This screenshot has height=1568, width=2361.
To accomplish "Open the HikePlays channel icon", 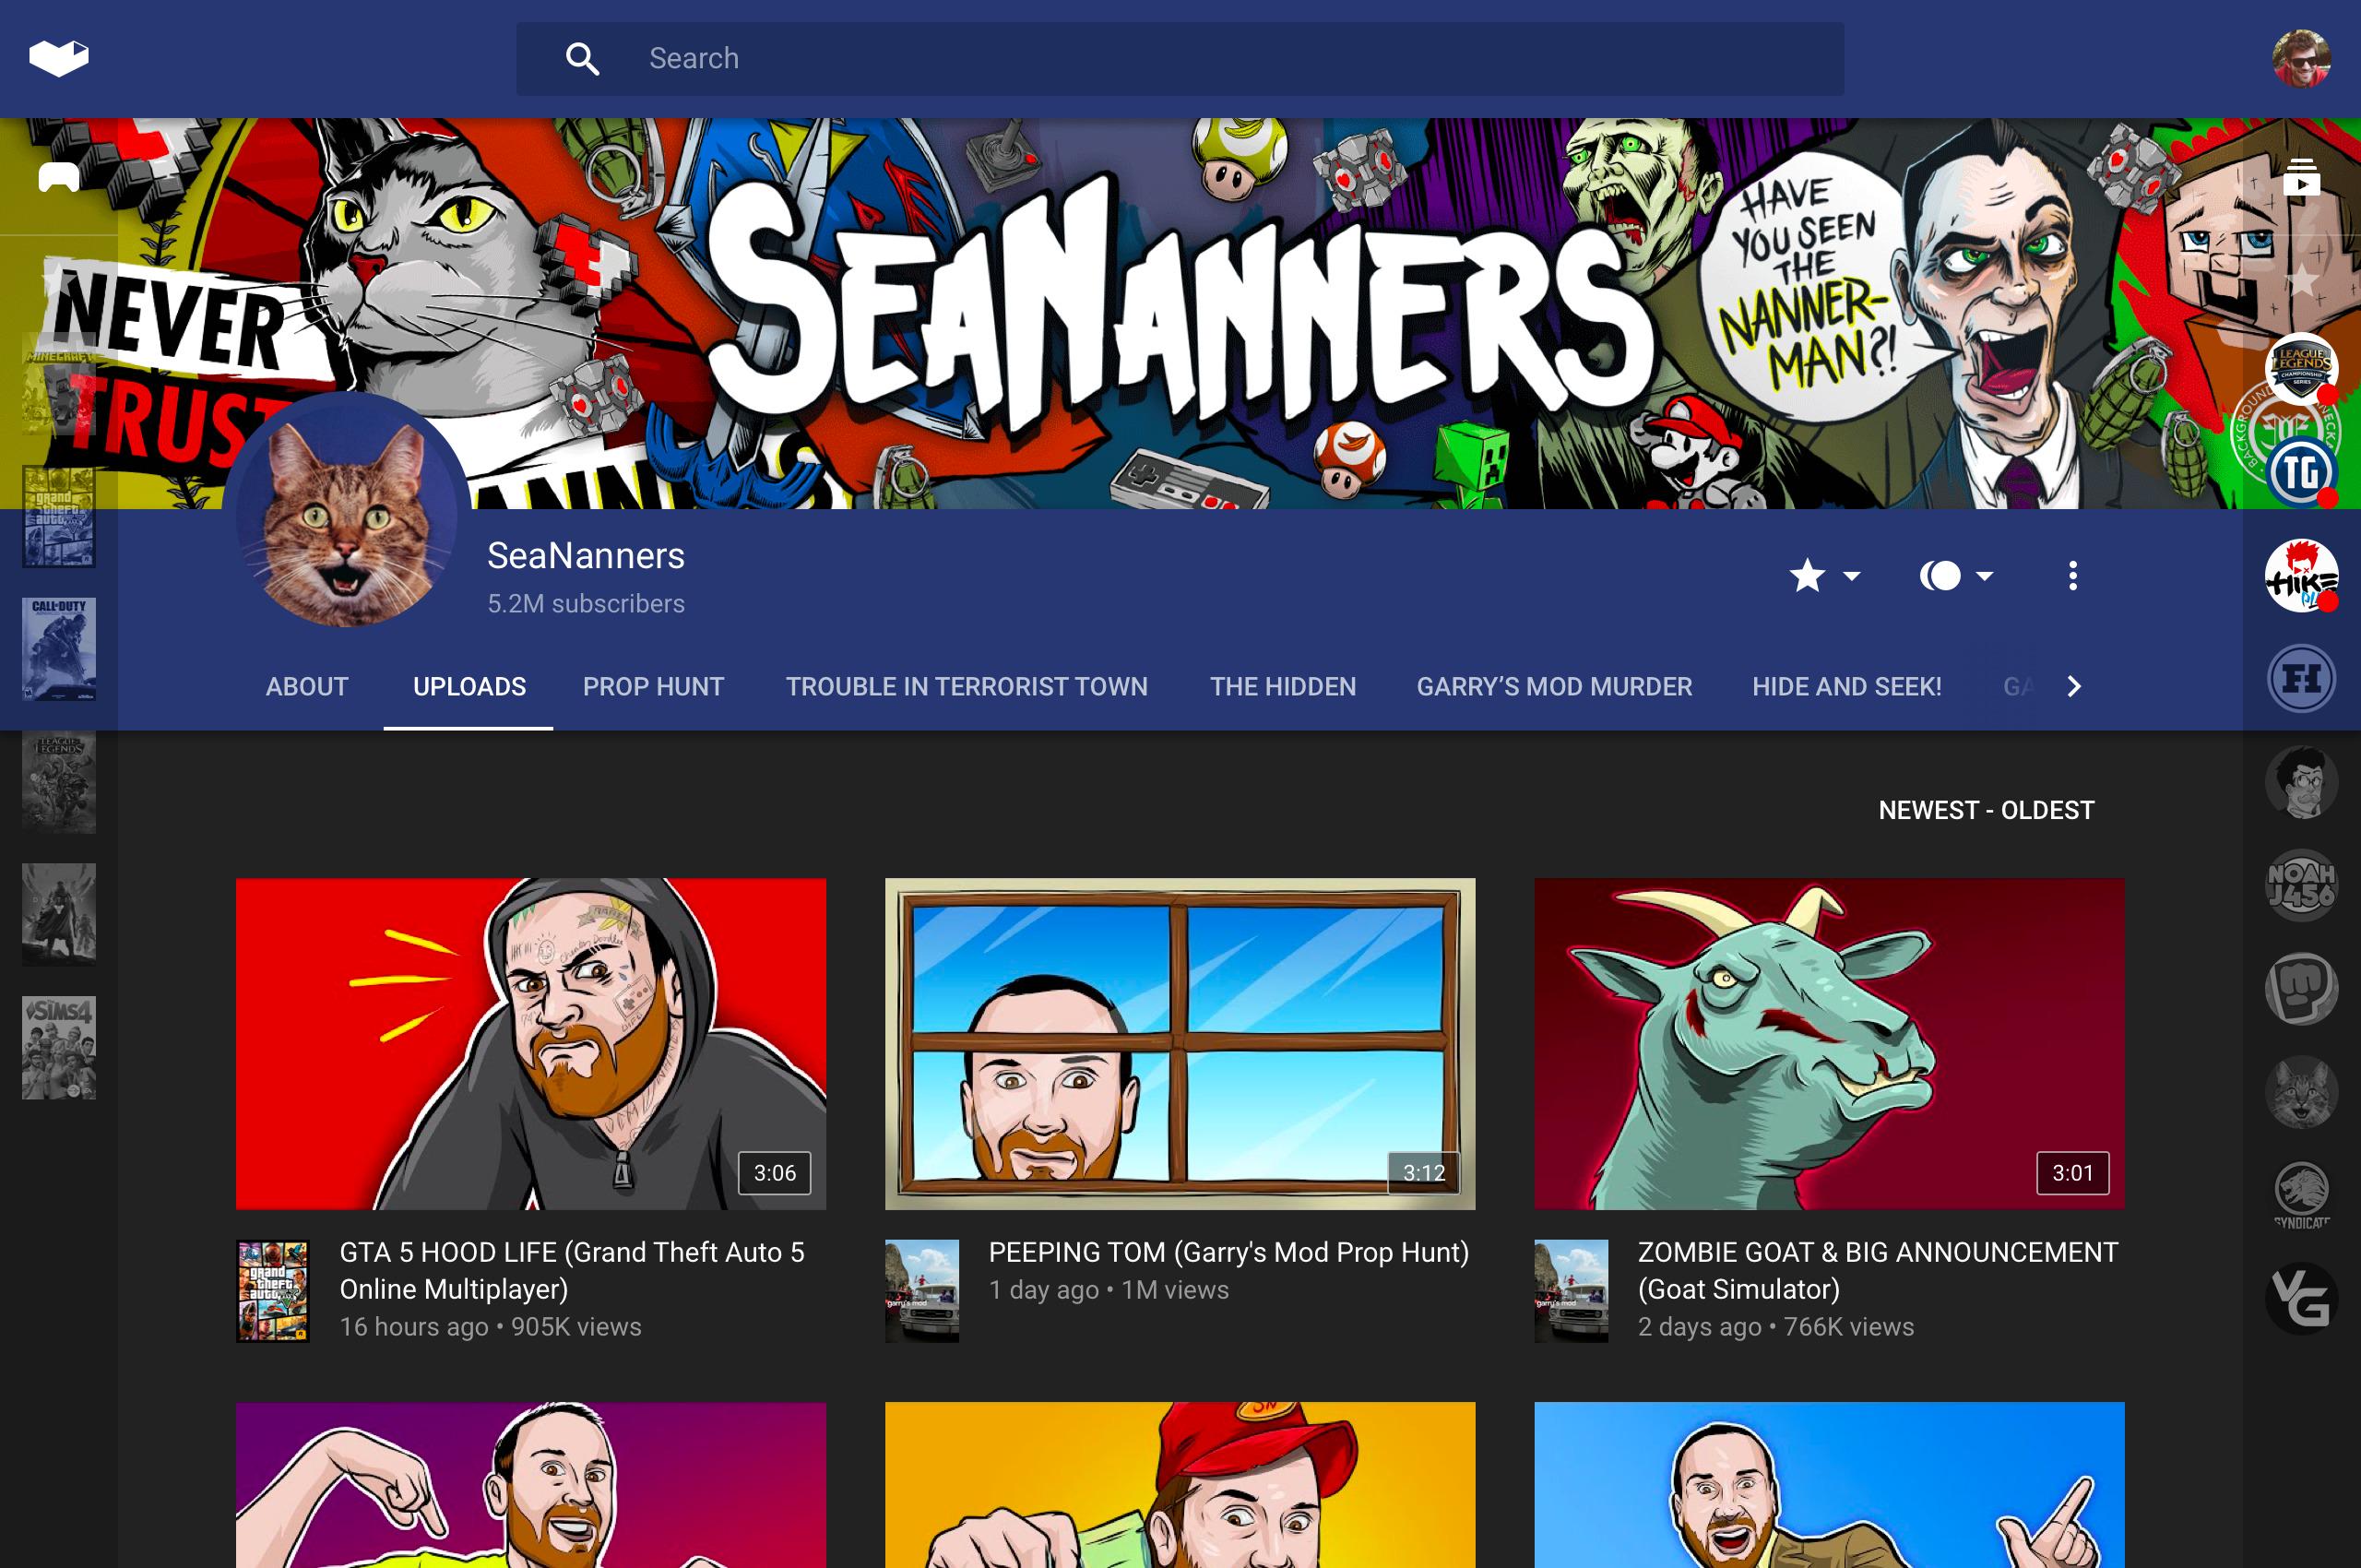I will (x=2301, y=576).
